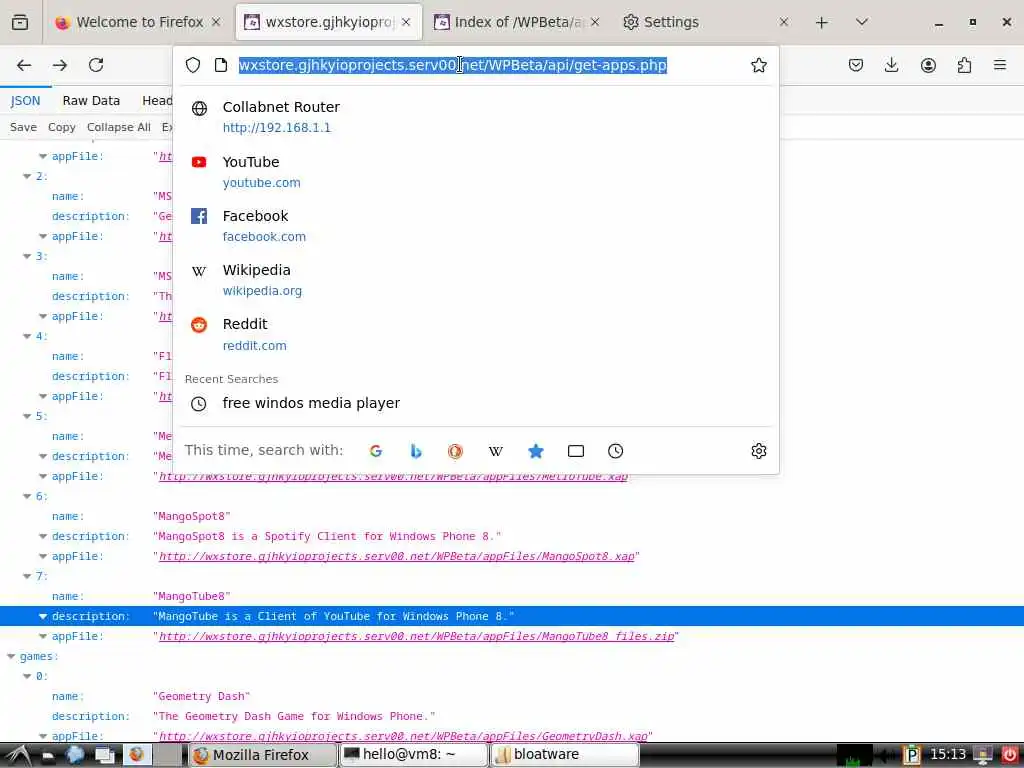Viewport: 1024px width, 768px height.
Task: Search this time with Wikipedia
Action: [x=496, y=451]
